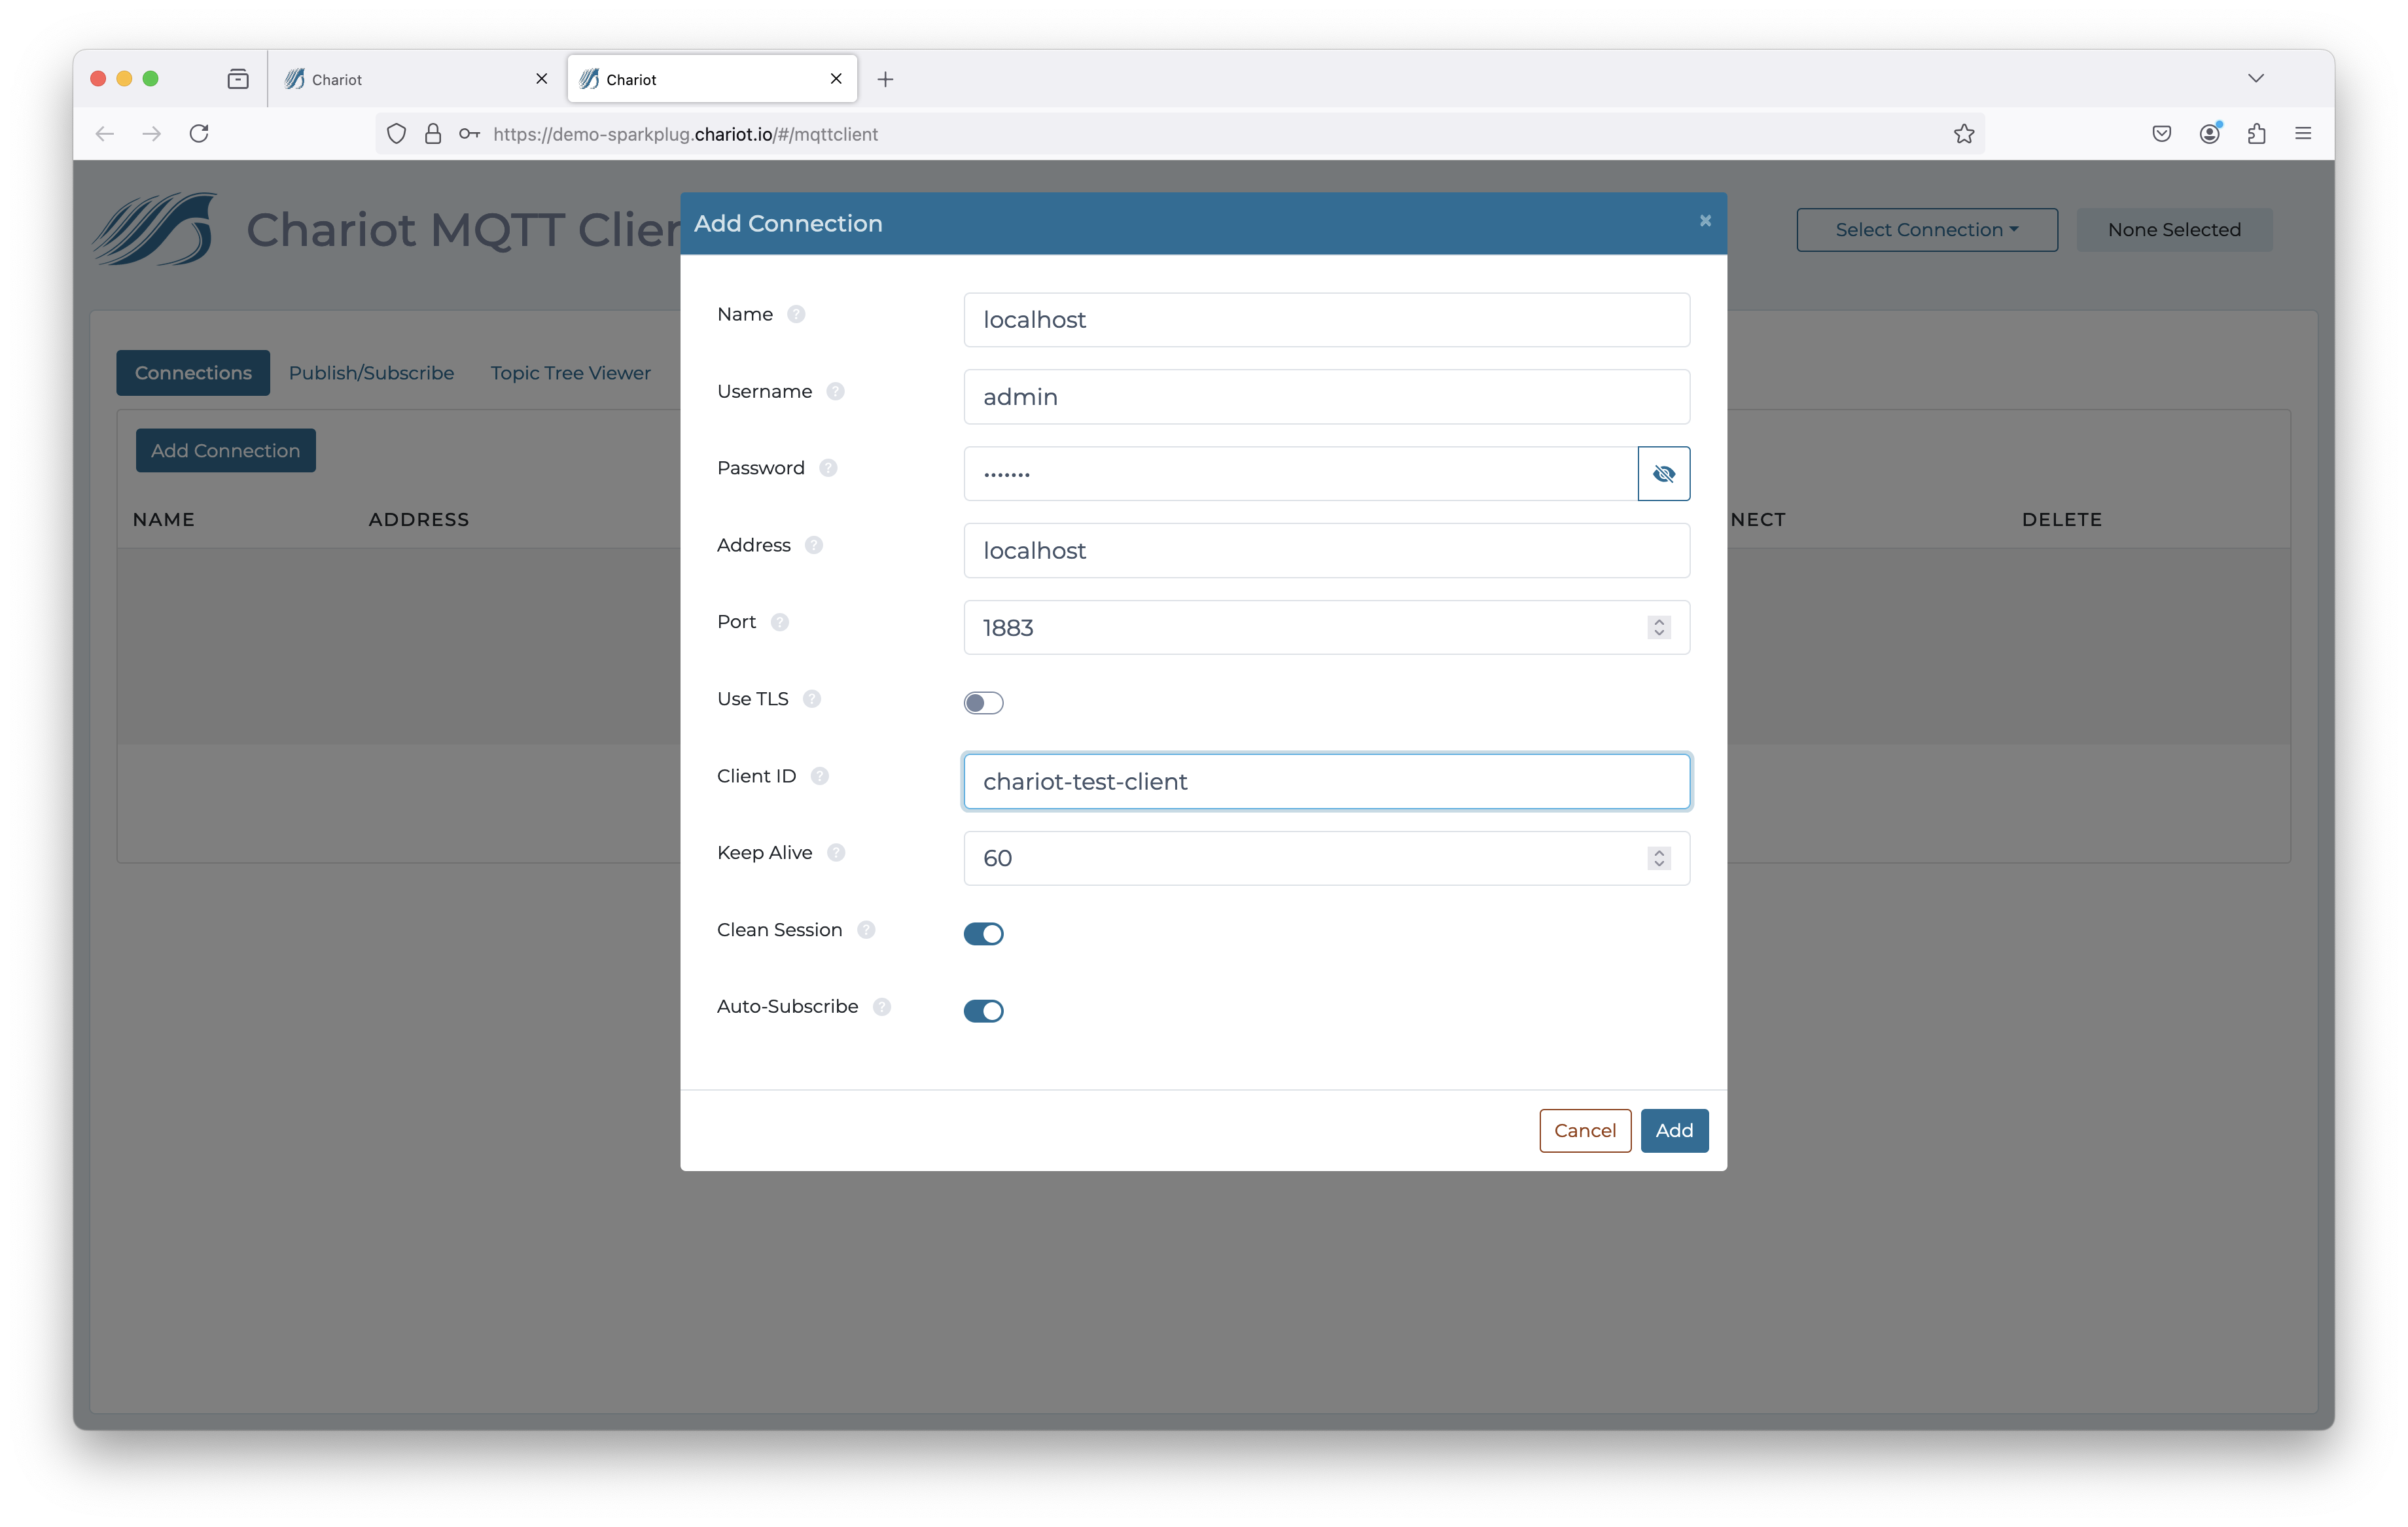Click the help icon next to Name
Viewport: 2408px width, 1527px height.
point(796,314)
